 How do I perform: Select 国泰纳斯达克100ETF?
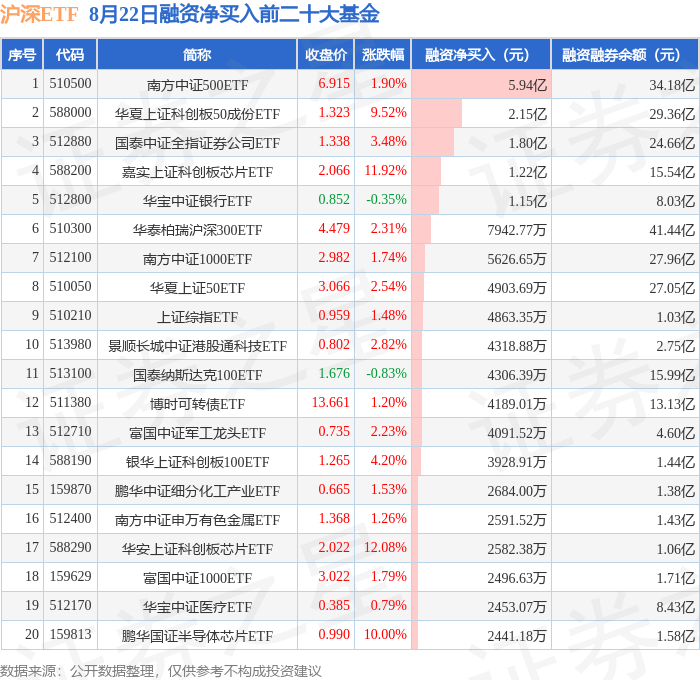coord(197,375)
